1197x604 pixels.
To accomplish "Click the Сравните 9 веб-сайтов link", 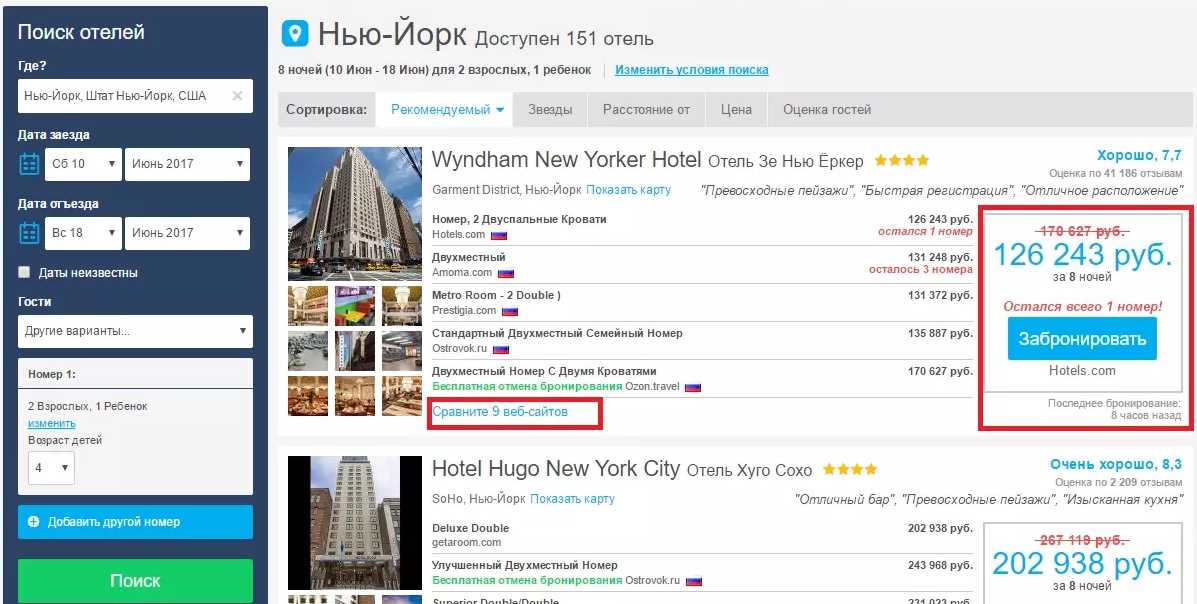I will [x=500, y=412].
